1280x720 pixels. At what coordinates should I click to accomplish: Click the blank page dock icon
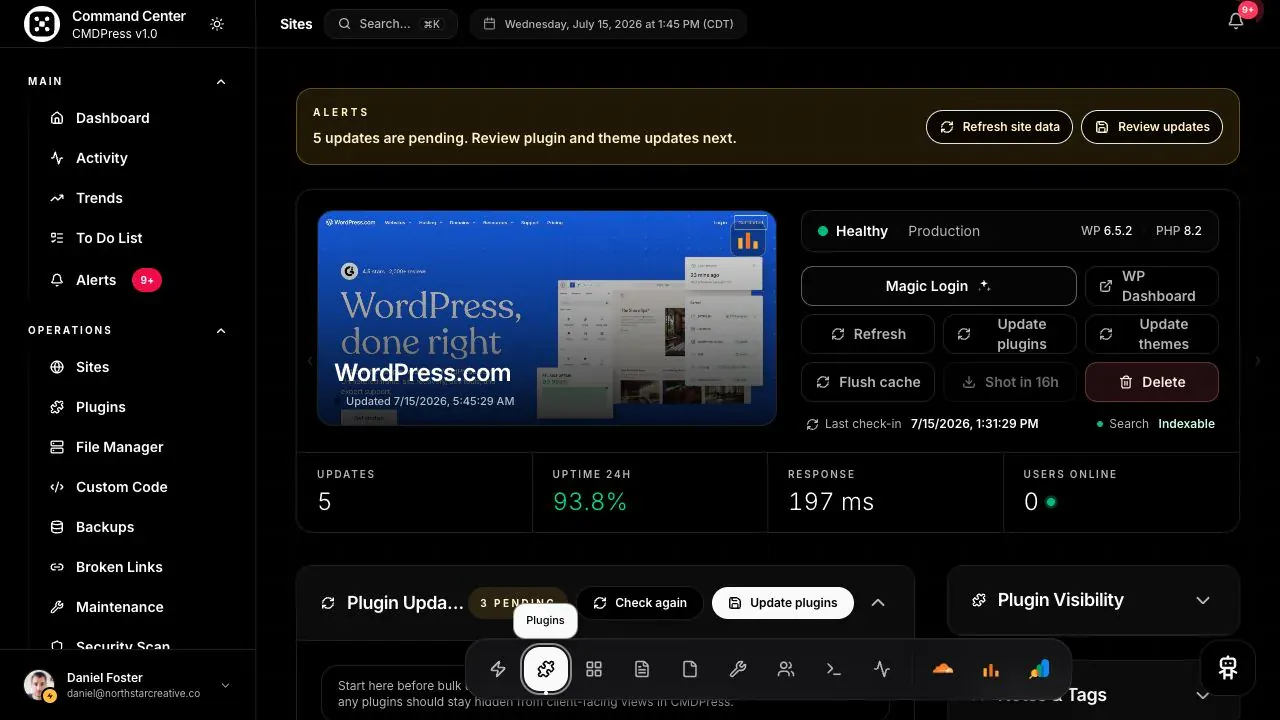coord(690,669)
